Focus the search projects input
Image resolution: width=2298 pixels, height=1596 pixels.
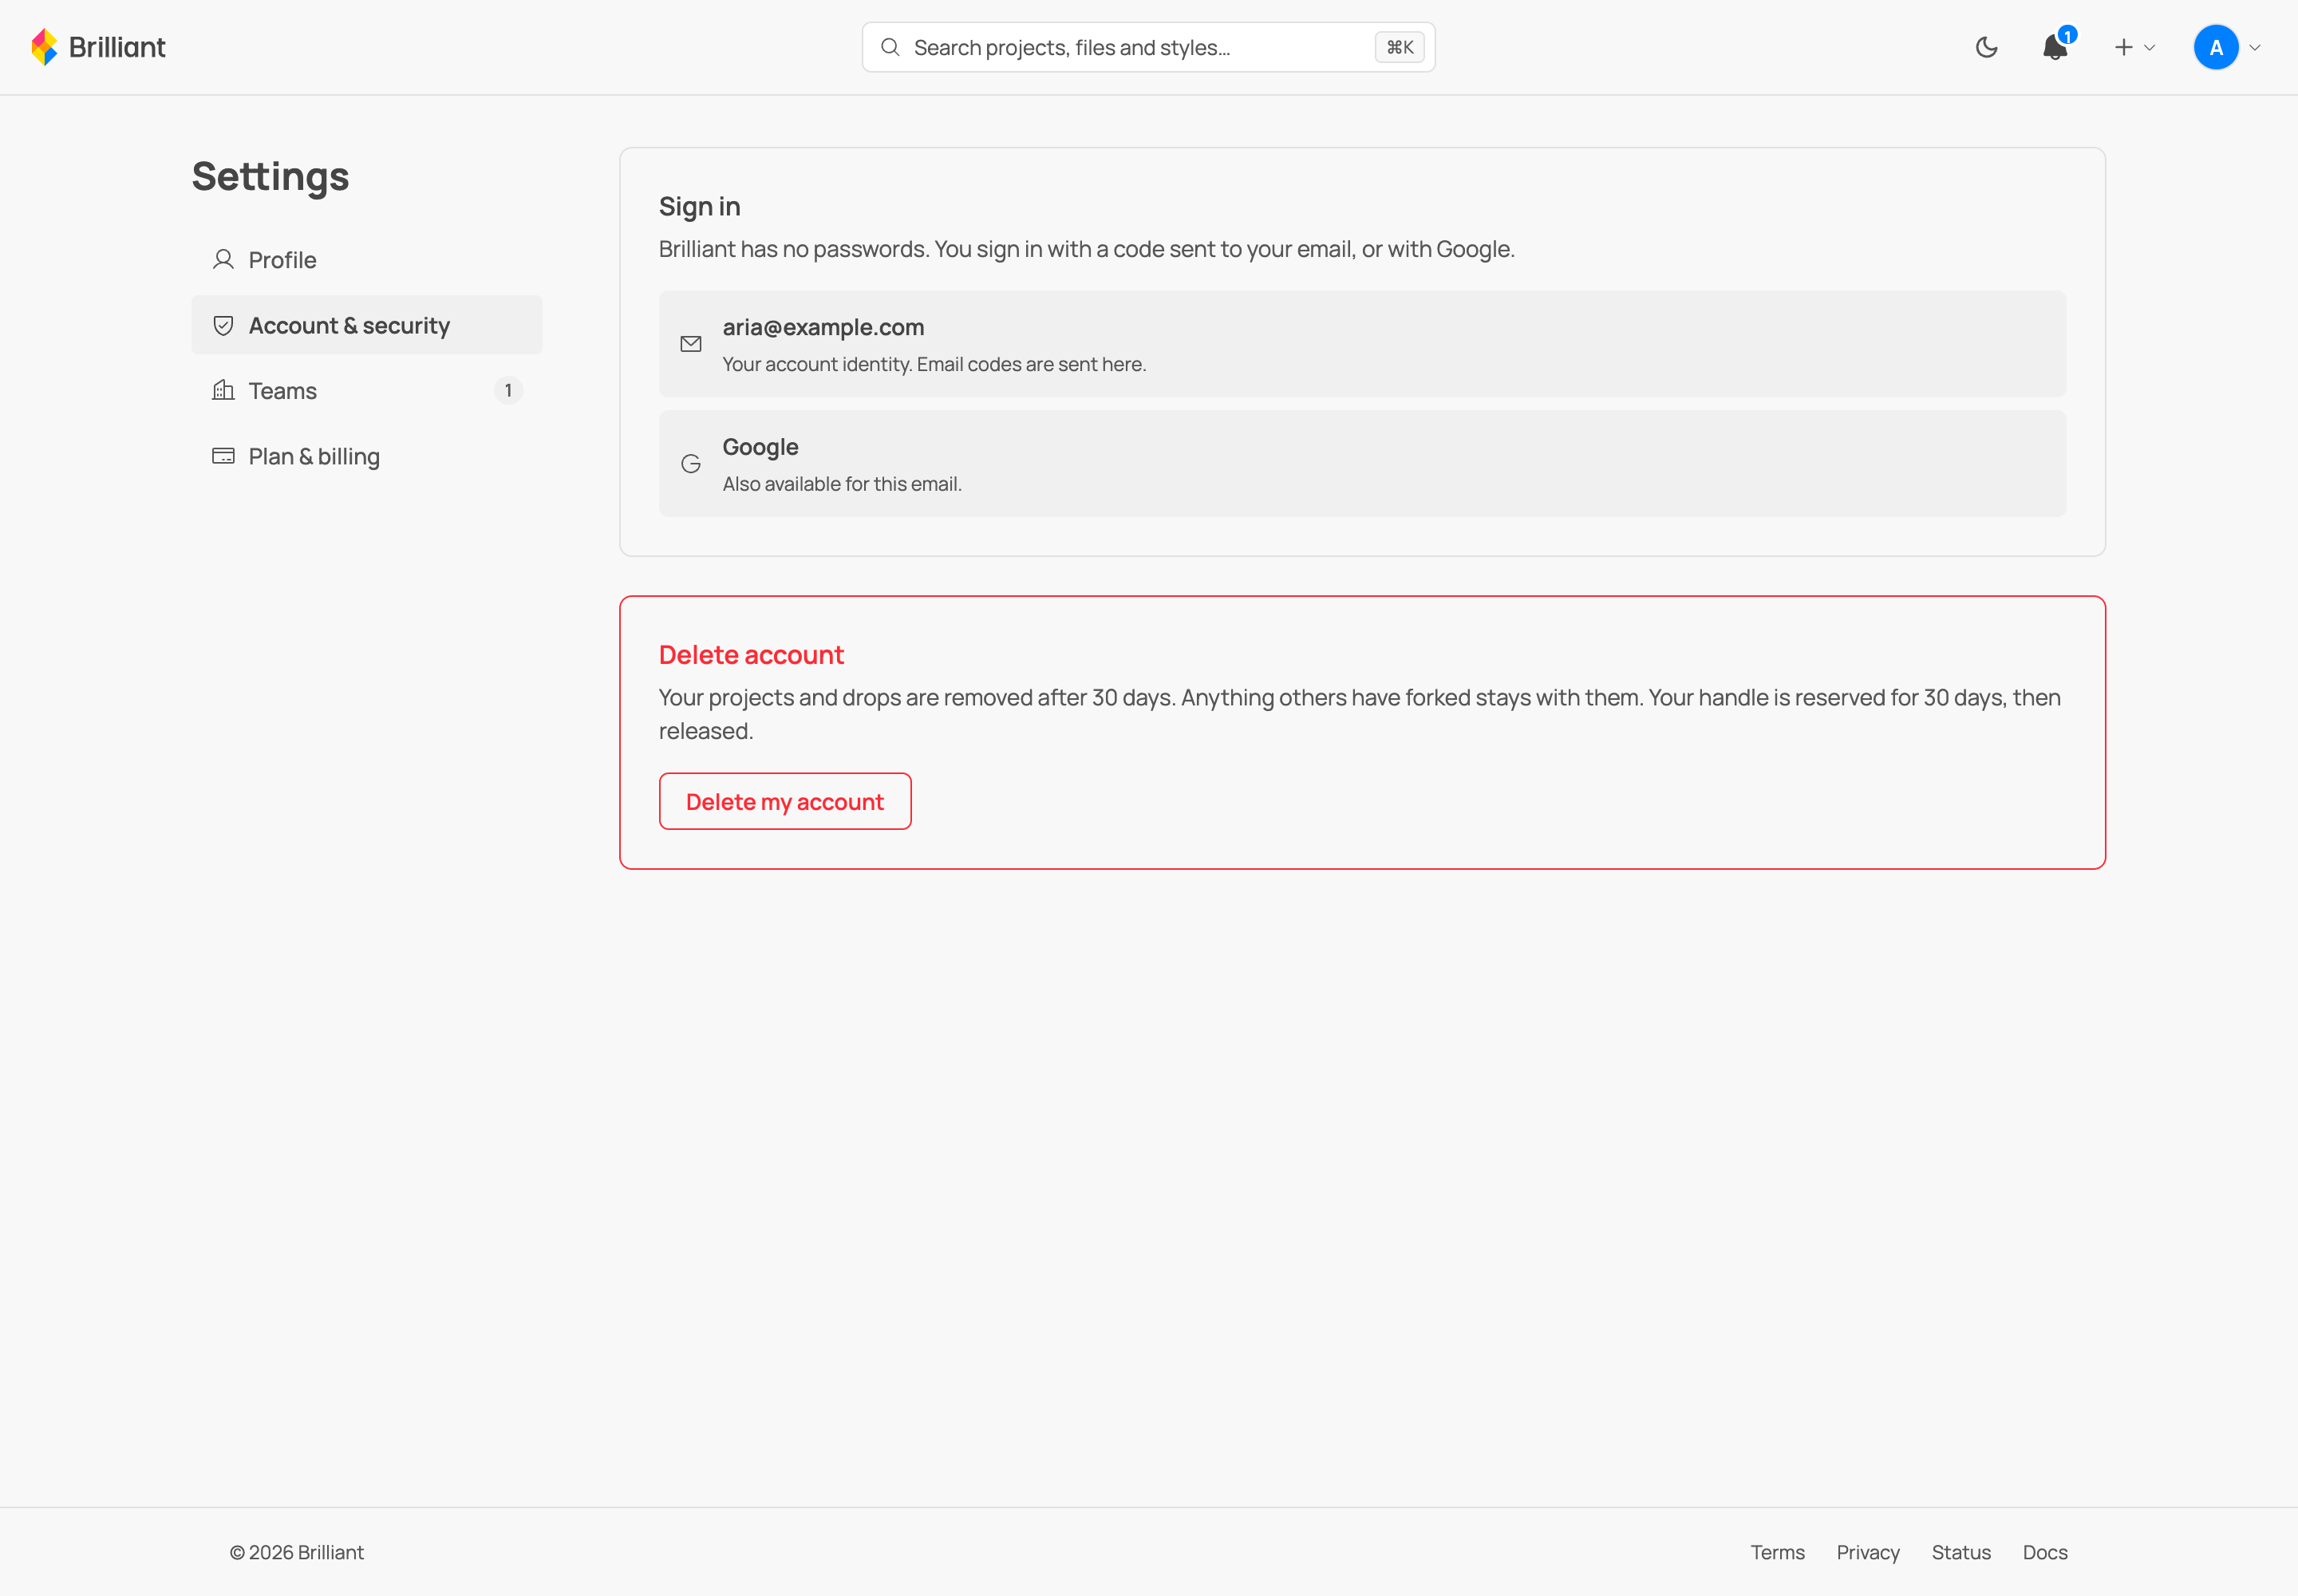pos(1148,47)
